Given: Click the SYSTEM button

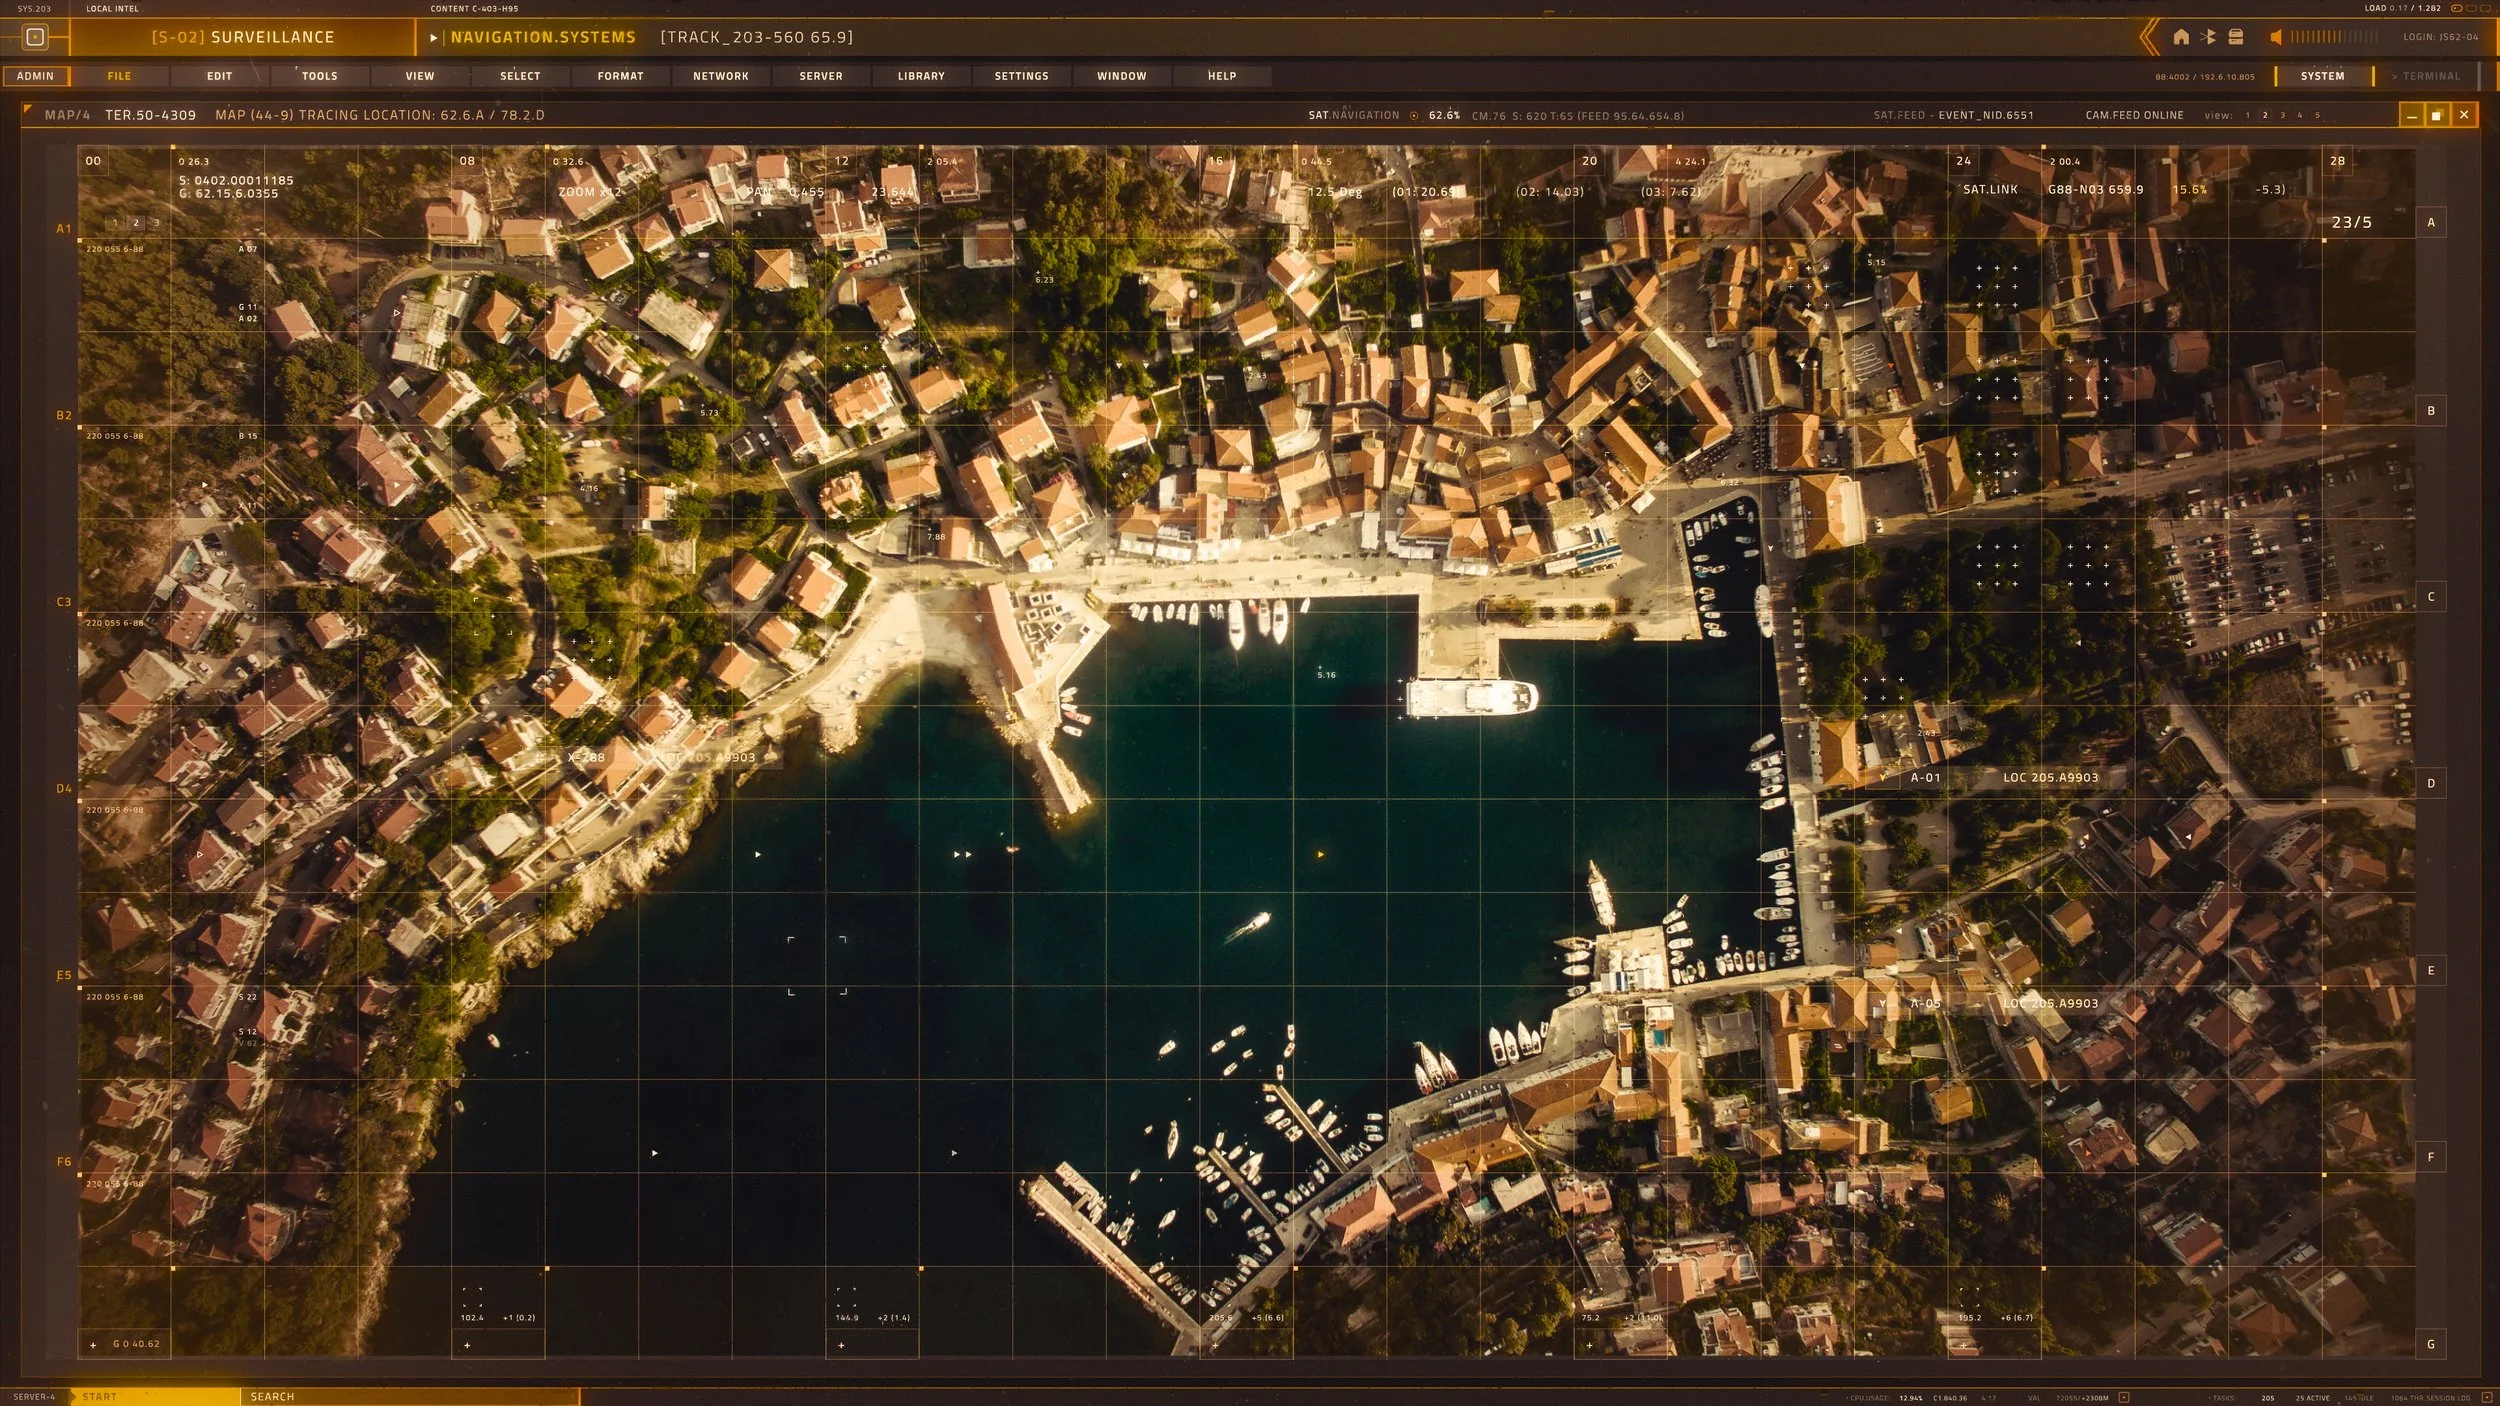Looking at the screenshot, I should point(2322,76).
